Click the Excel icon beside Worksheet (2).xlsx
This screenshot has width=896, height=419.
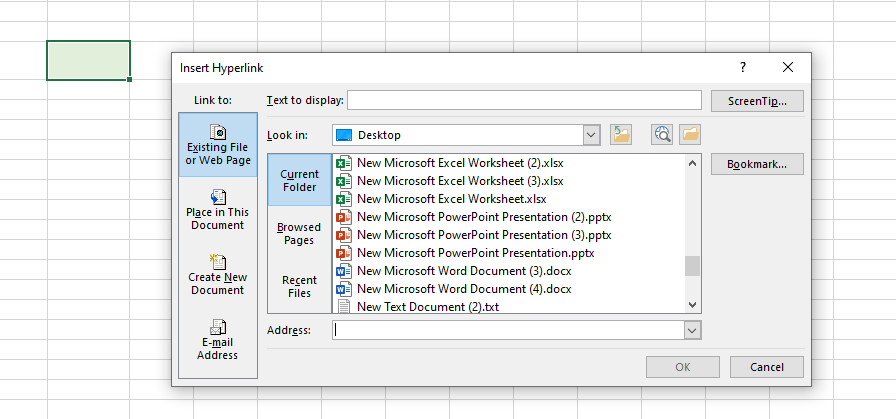(344, 163)
